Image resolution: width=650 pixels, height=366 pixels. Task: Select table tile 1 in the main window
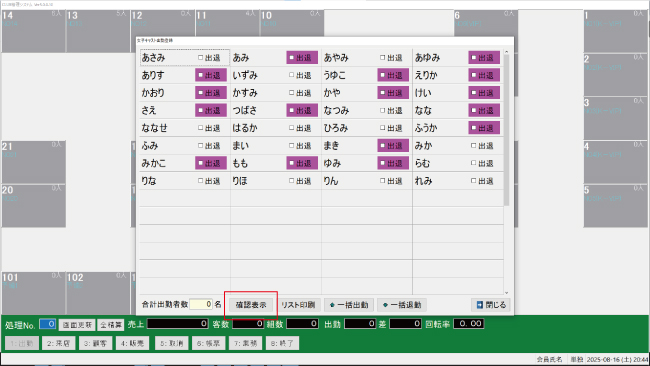click(615, 31)
